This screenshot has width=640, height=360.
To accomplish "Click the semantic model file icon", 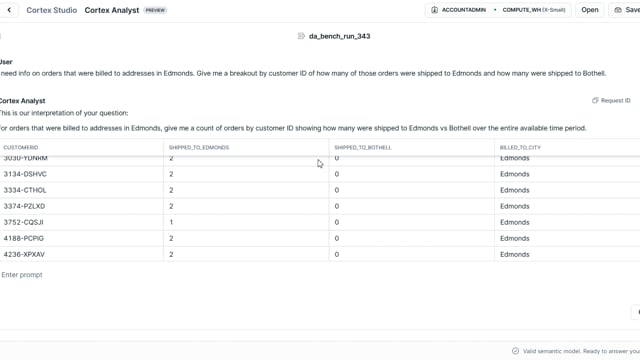I will point(301,36).
